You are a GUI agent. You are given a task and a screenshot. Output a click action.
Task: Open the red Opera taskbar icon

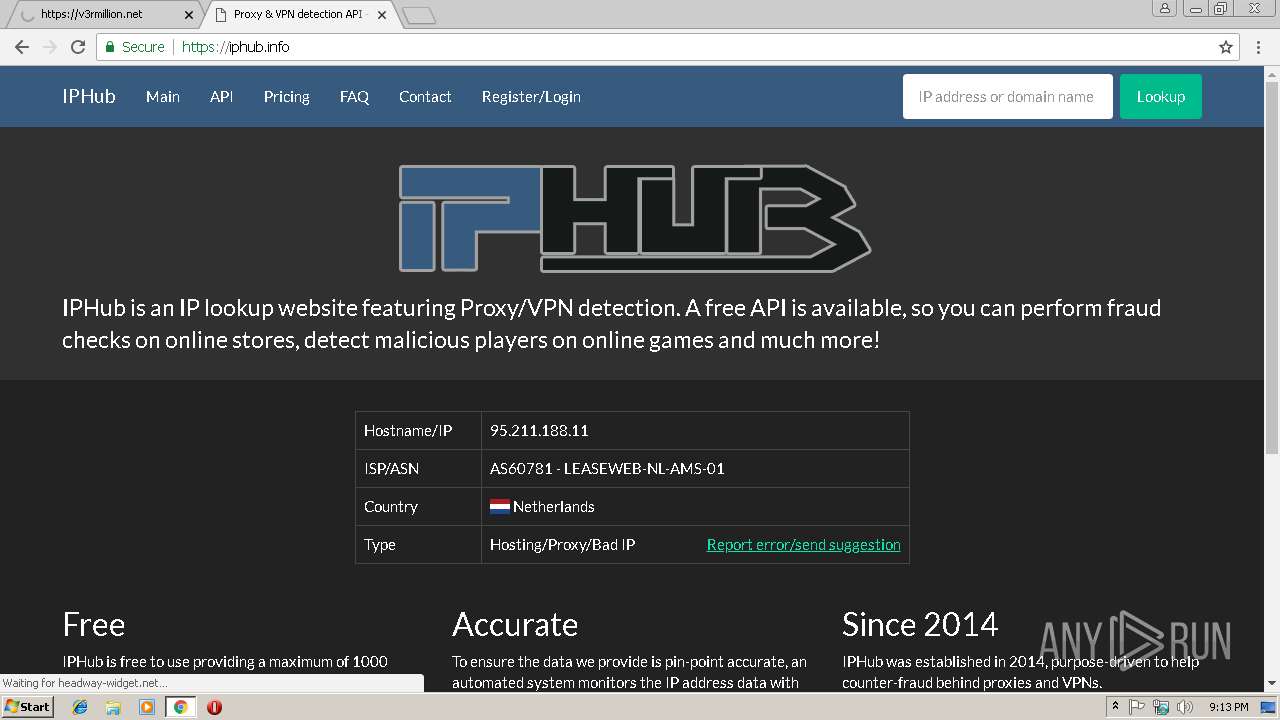coord(214,707)
